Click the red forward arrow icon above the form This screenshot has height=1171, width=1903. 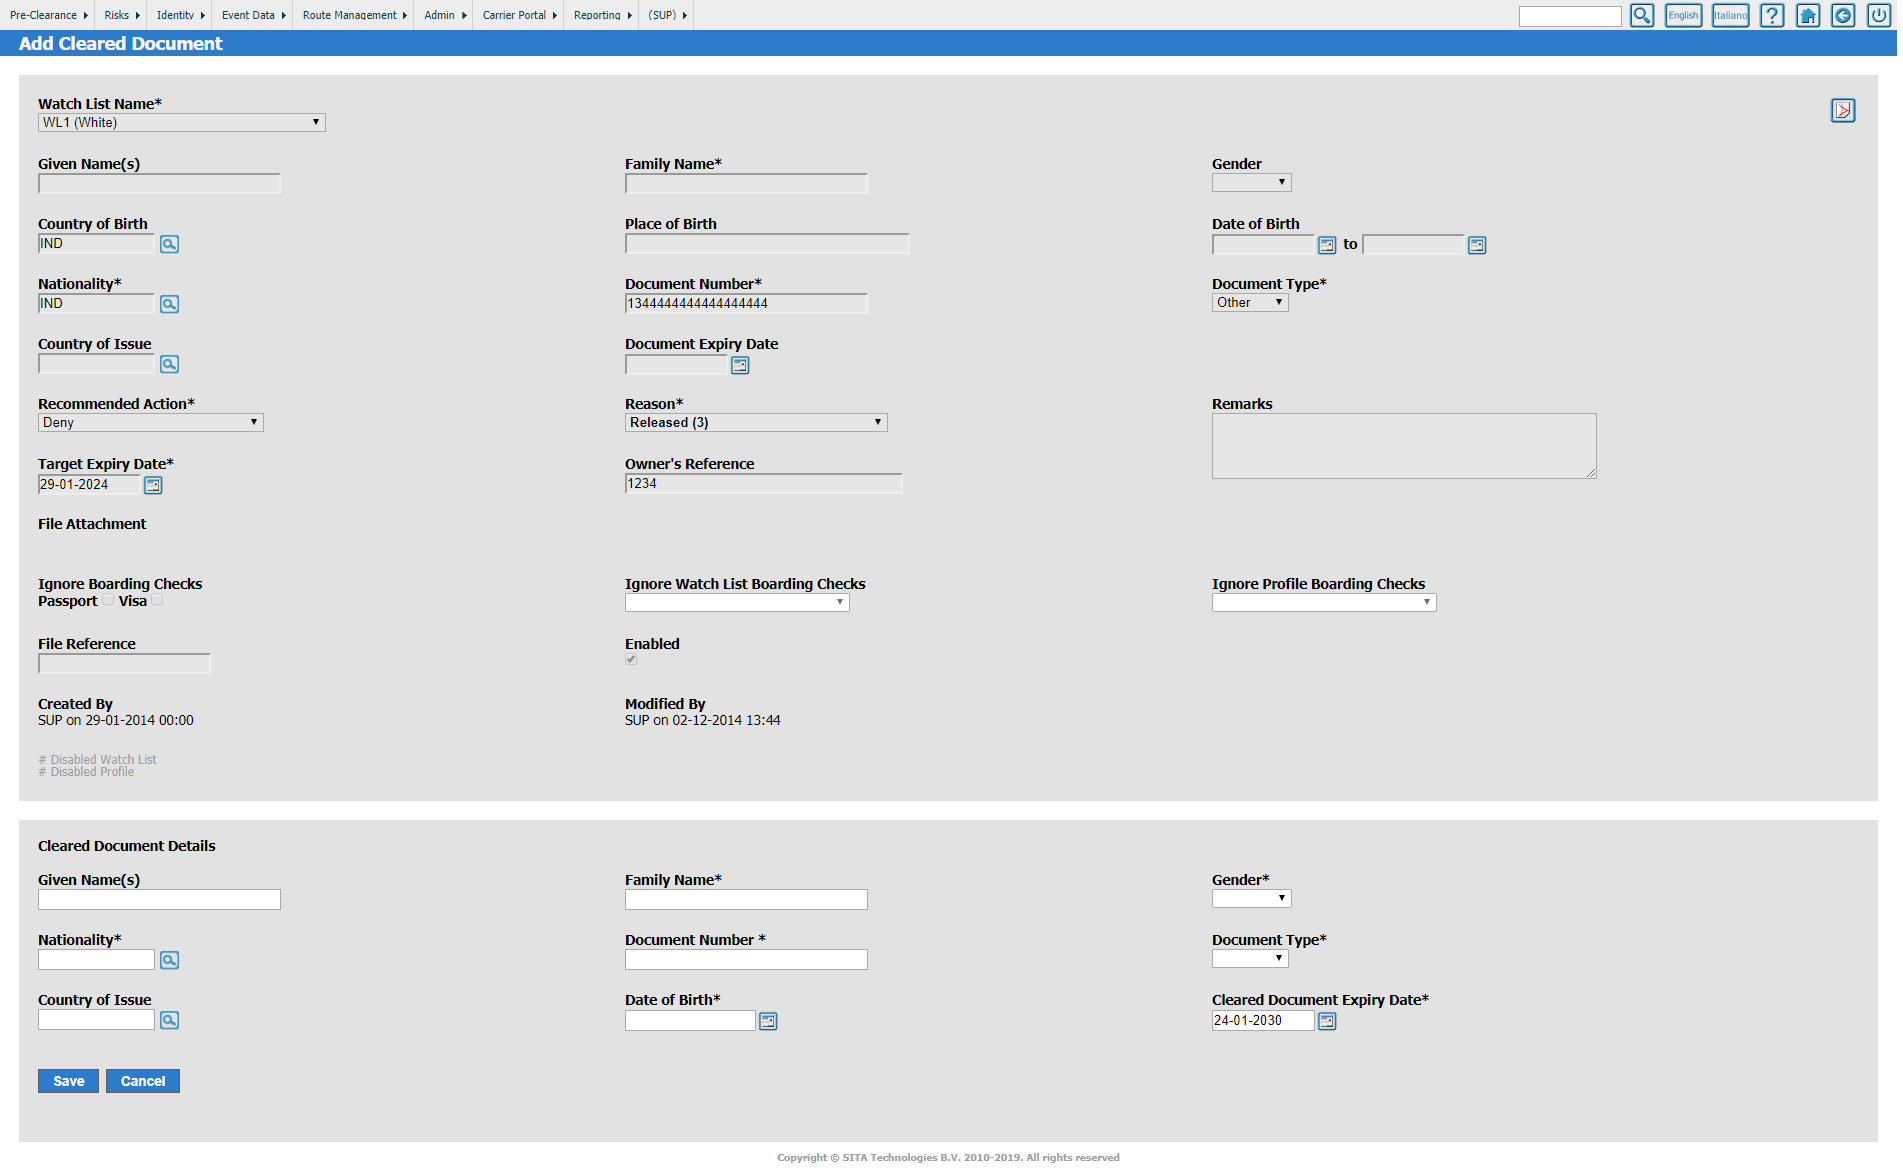click(1843, 110)
